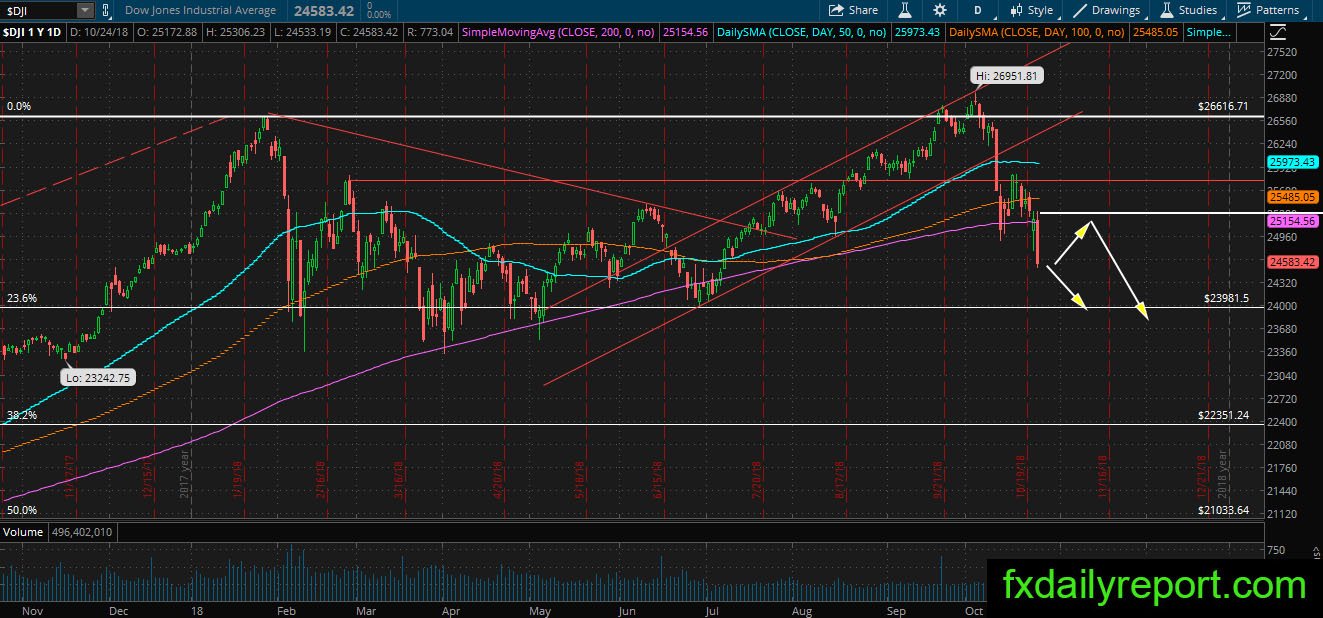The height and width of the screenshot is (618, 1323).
Task: Open the D time frame selector
Action: 978,10
